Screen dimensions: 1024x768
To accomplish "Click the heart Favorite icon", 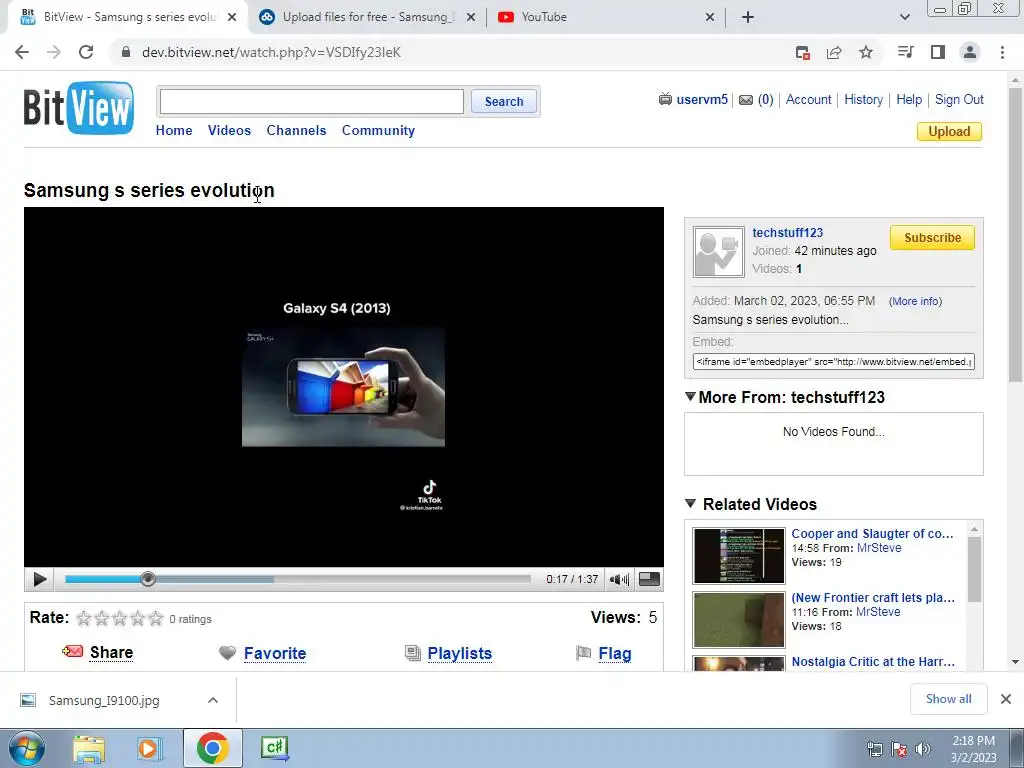I will pos(227,653).
